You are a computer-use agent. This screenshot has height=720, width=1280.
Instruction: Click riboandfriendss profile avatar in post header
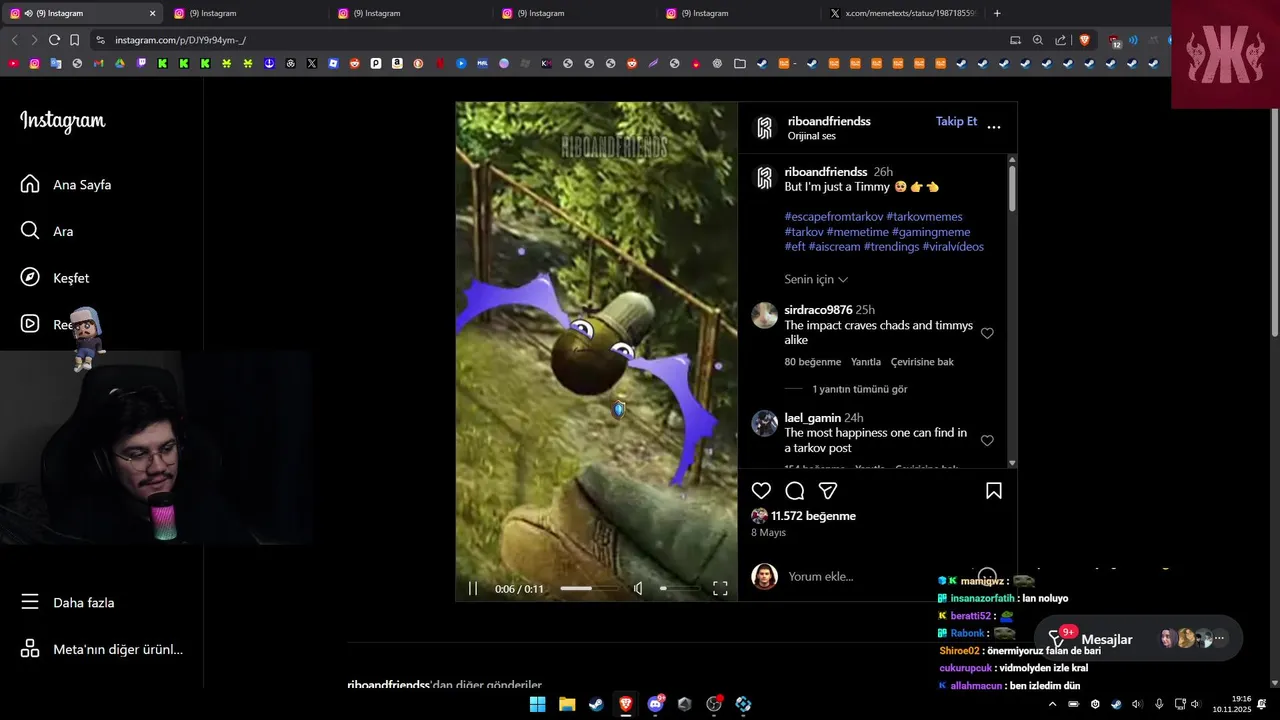[765, 128]
